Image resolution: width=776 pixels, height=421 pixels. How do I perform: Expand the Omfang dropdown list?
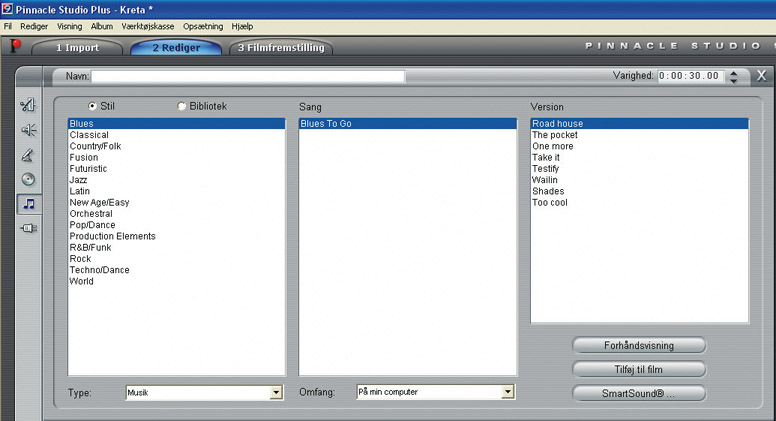click(508, 392)
